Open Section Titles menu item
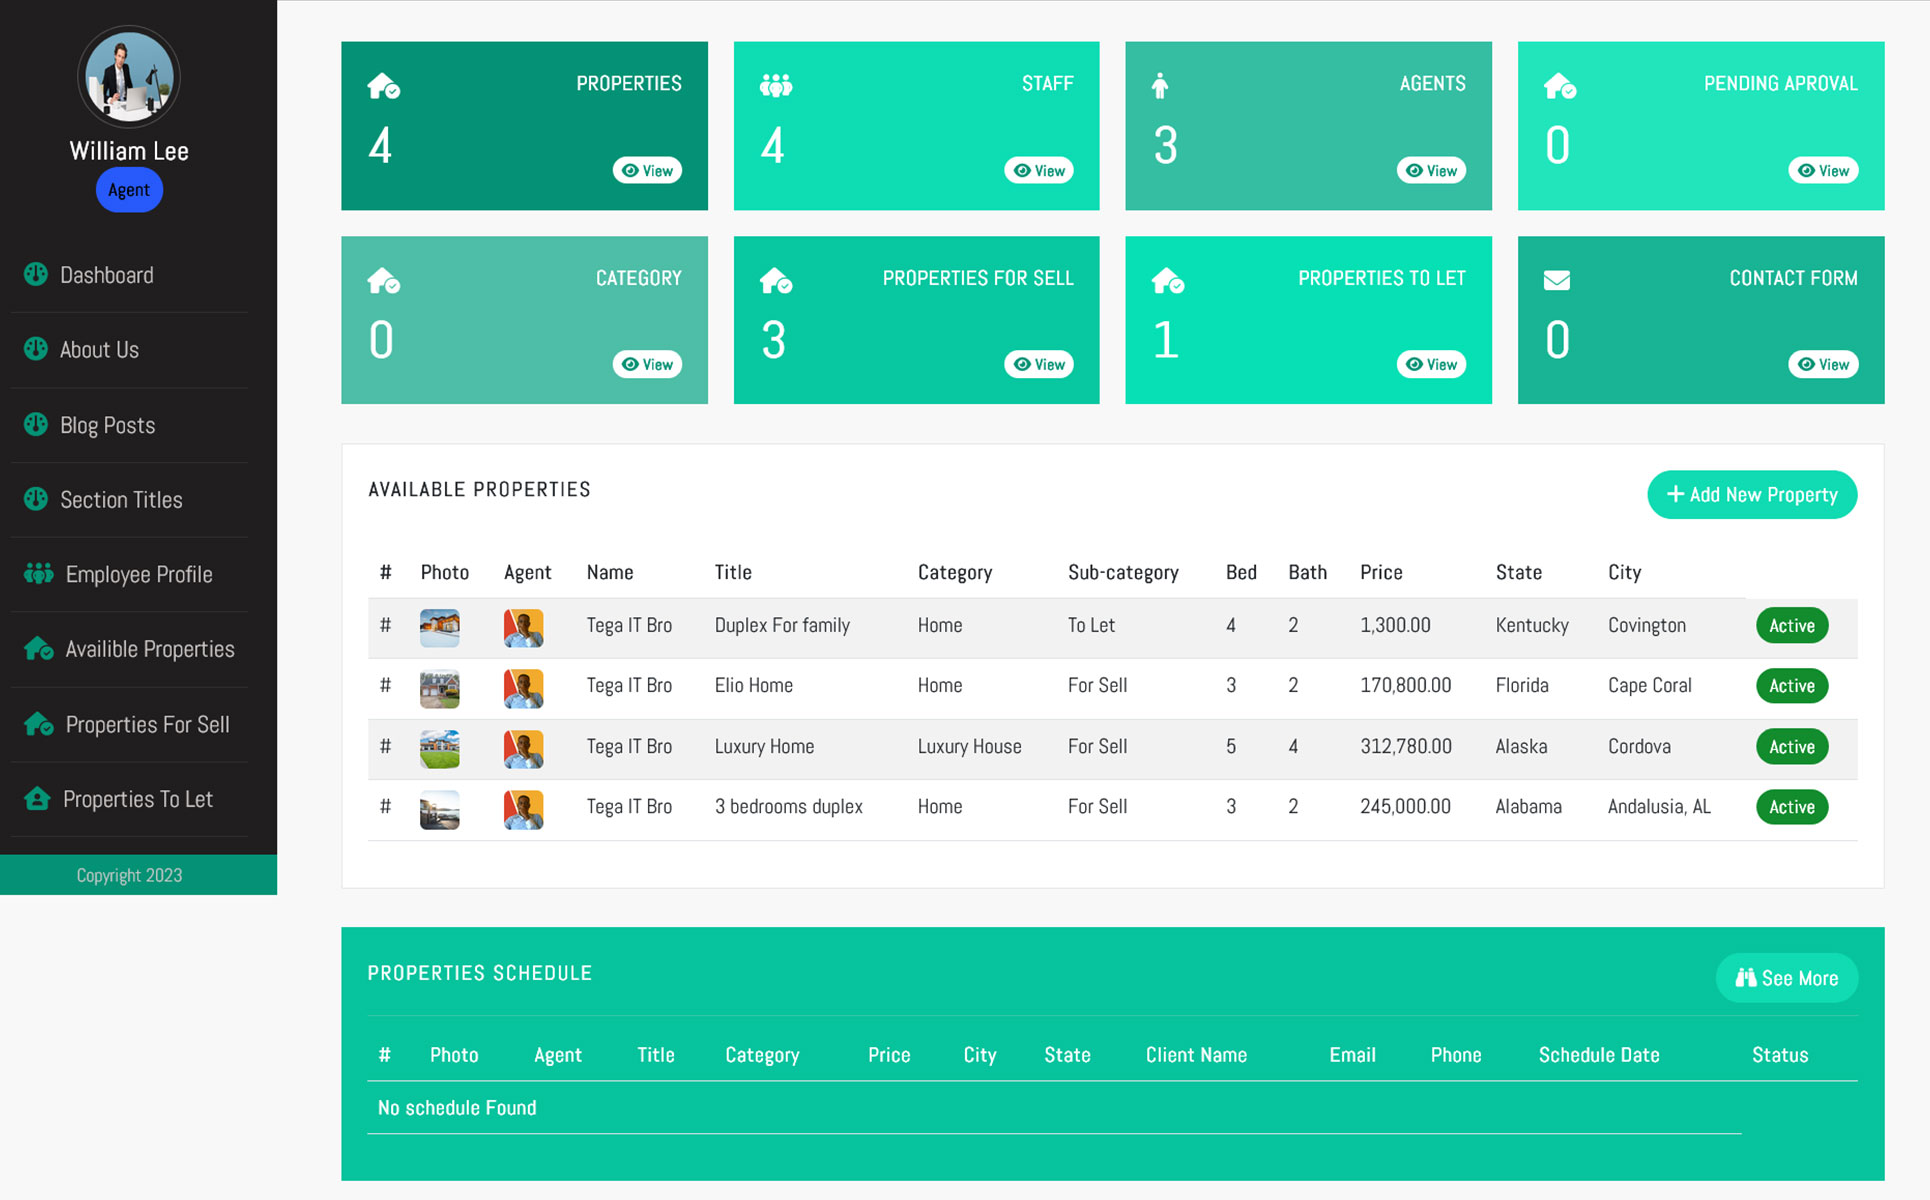Viewport: 1930px width, 1200px height. [121, 500]
